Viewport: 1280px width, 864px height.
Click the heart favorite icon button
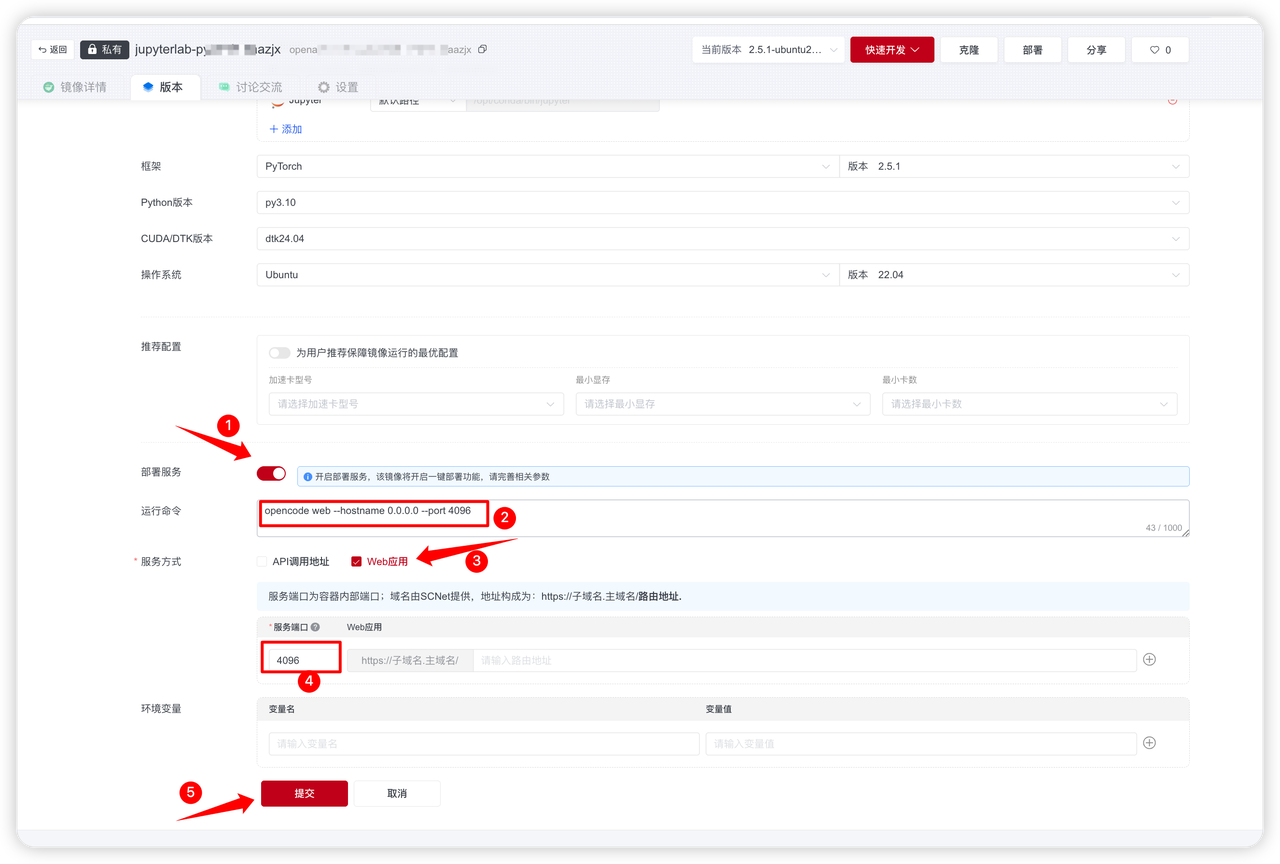(1160, 50)
